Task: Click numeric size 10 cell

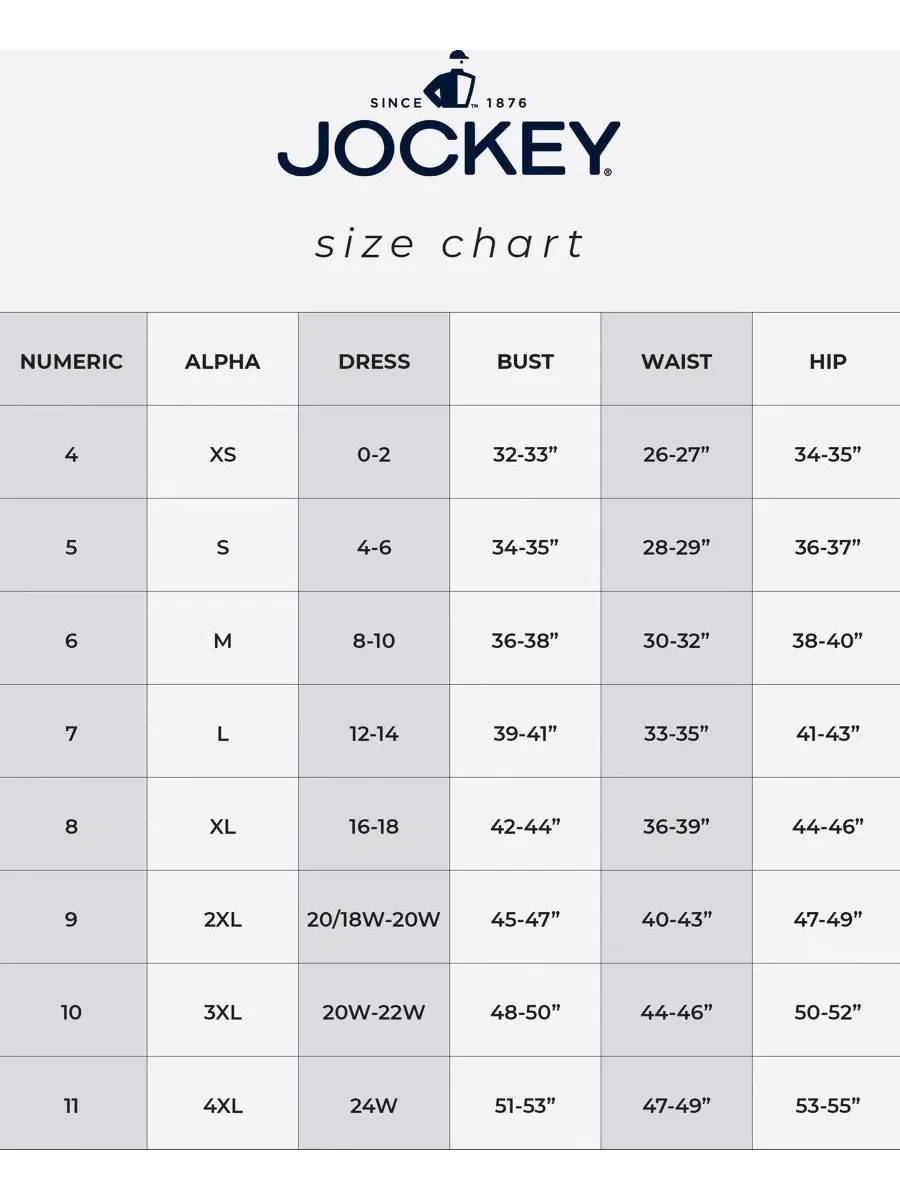Action: (x=71, y=1012)
